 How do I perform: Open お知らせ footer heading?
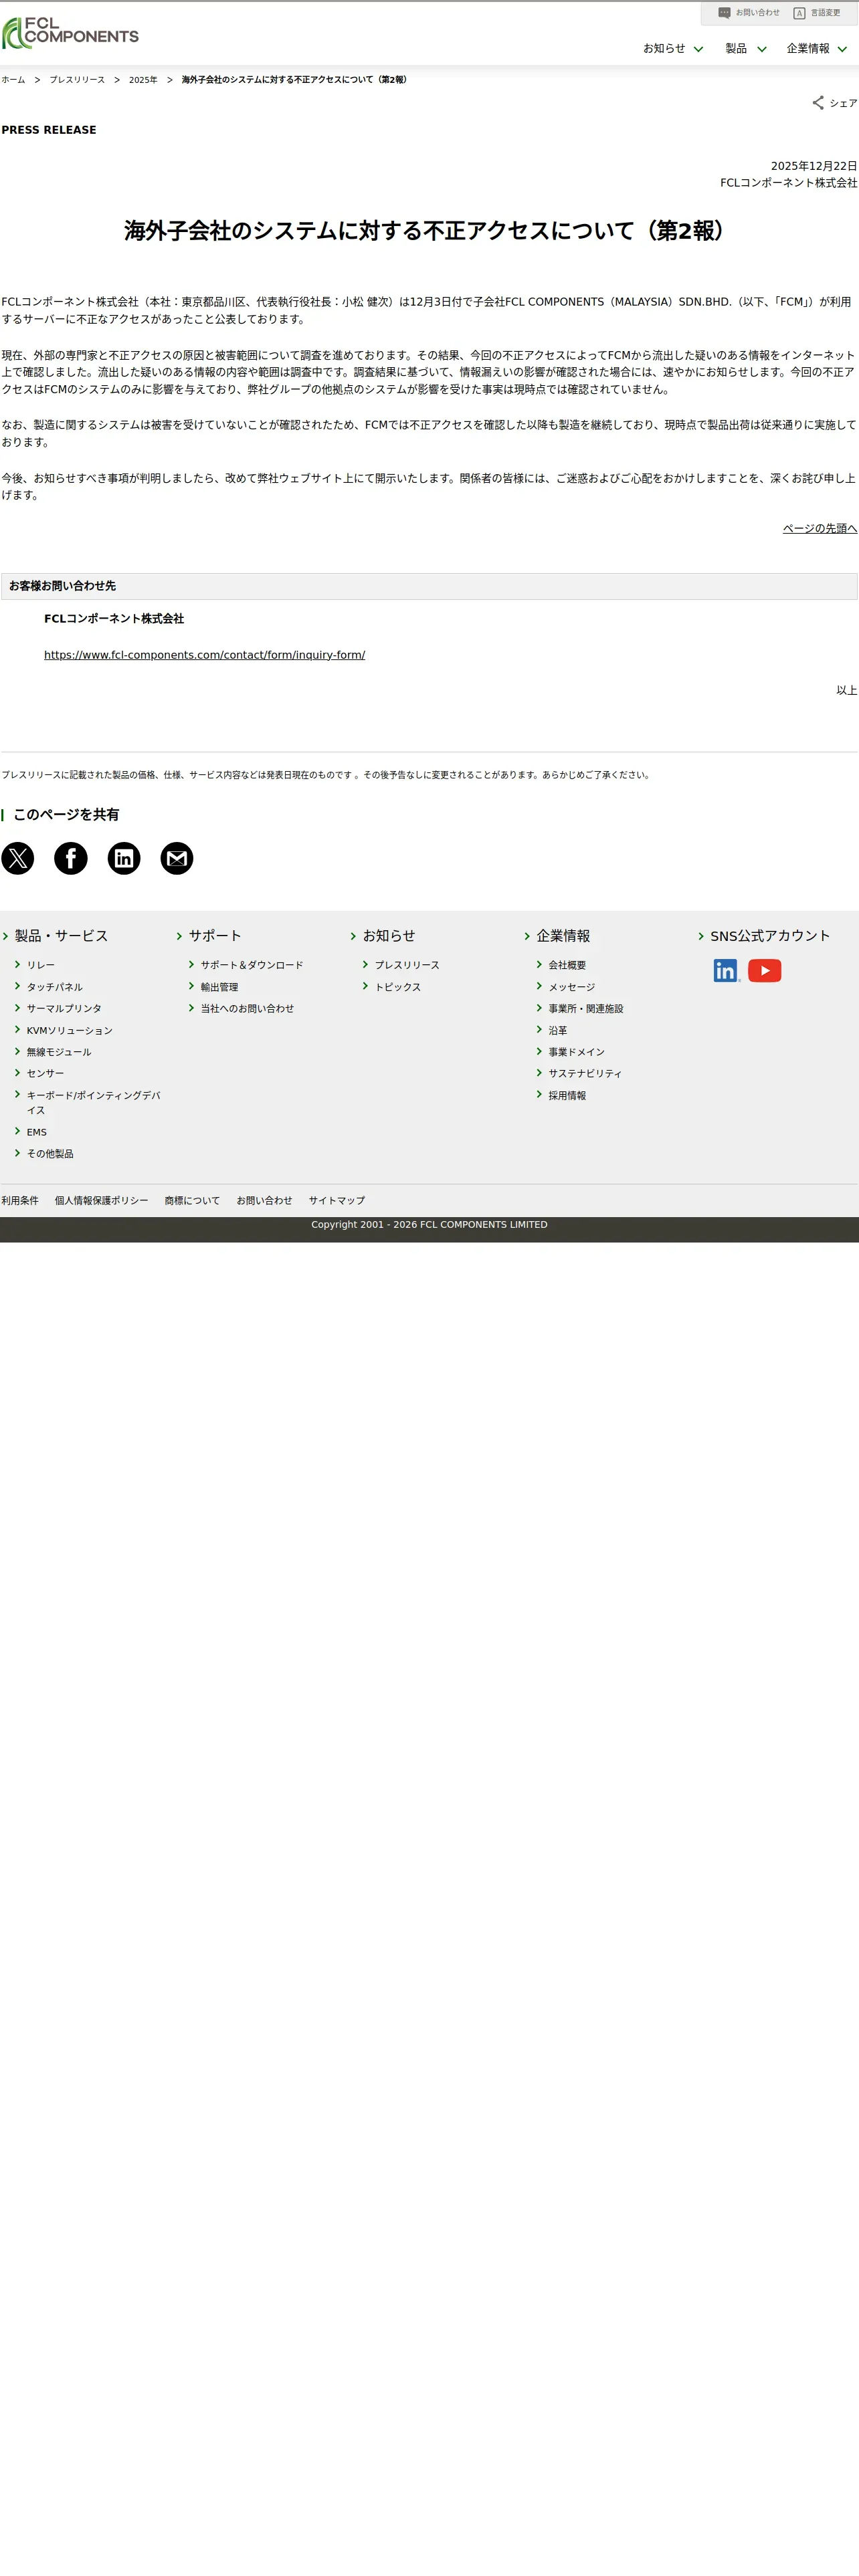(389, 936)
